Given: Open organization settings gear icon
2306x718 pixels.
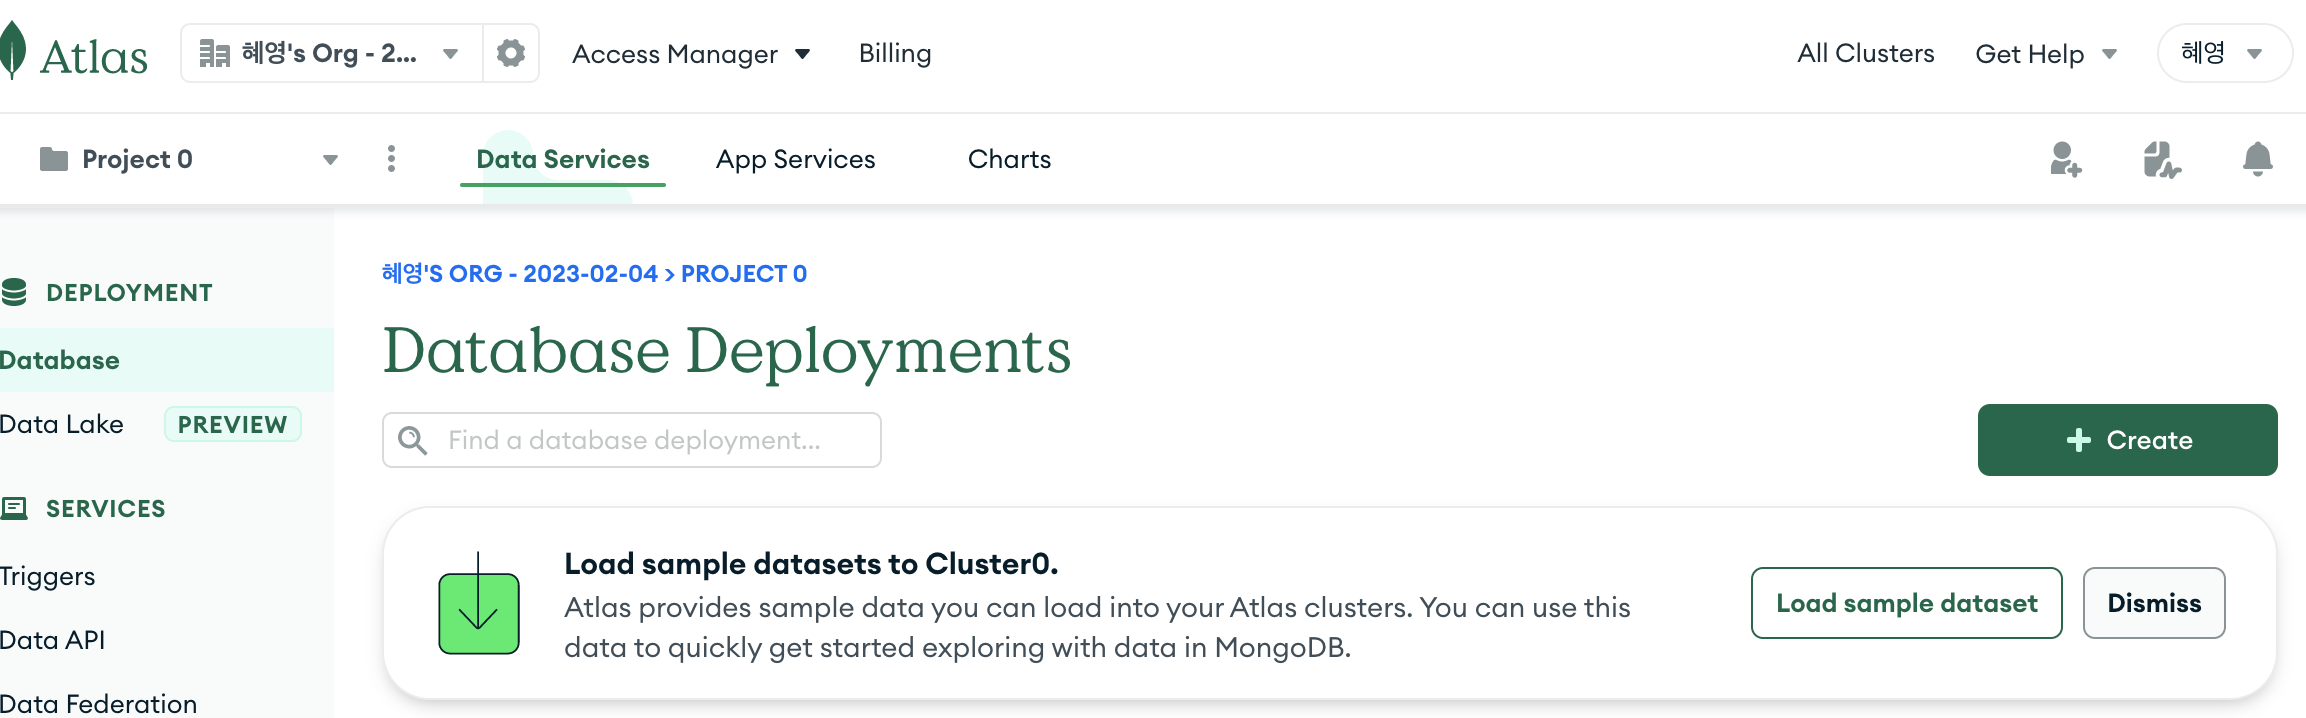Looking at the screenshot, I should pos(511,53).
